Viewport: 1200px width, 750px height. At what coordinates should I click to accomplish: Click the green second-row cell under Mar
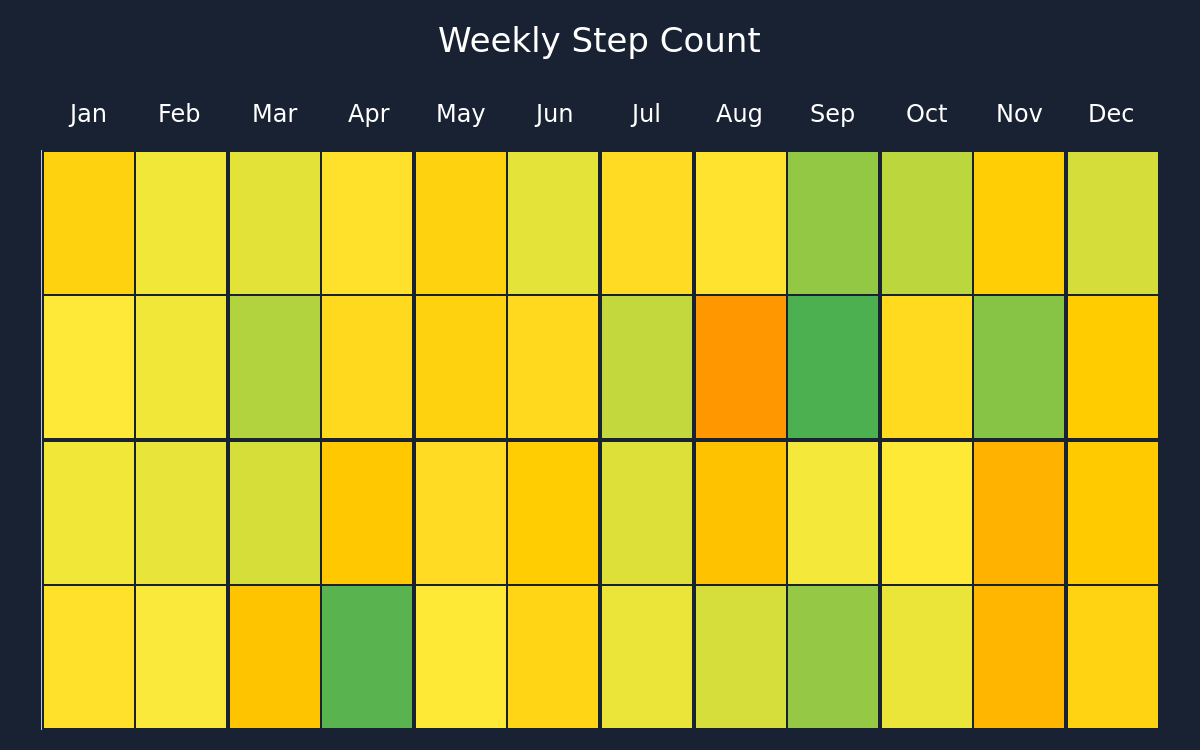(275, 367)
